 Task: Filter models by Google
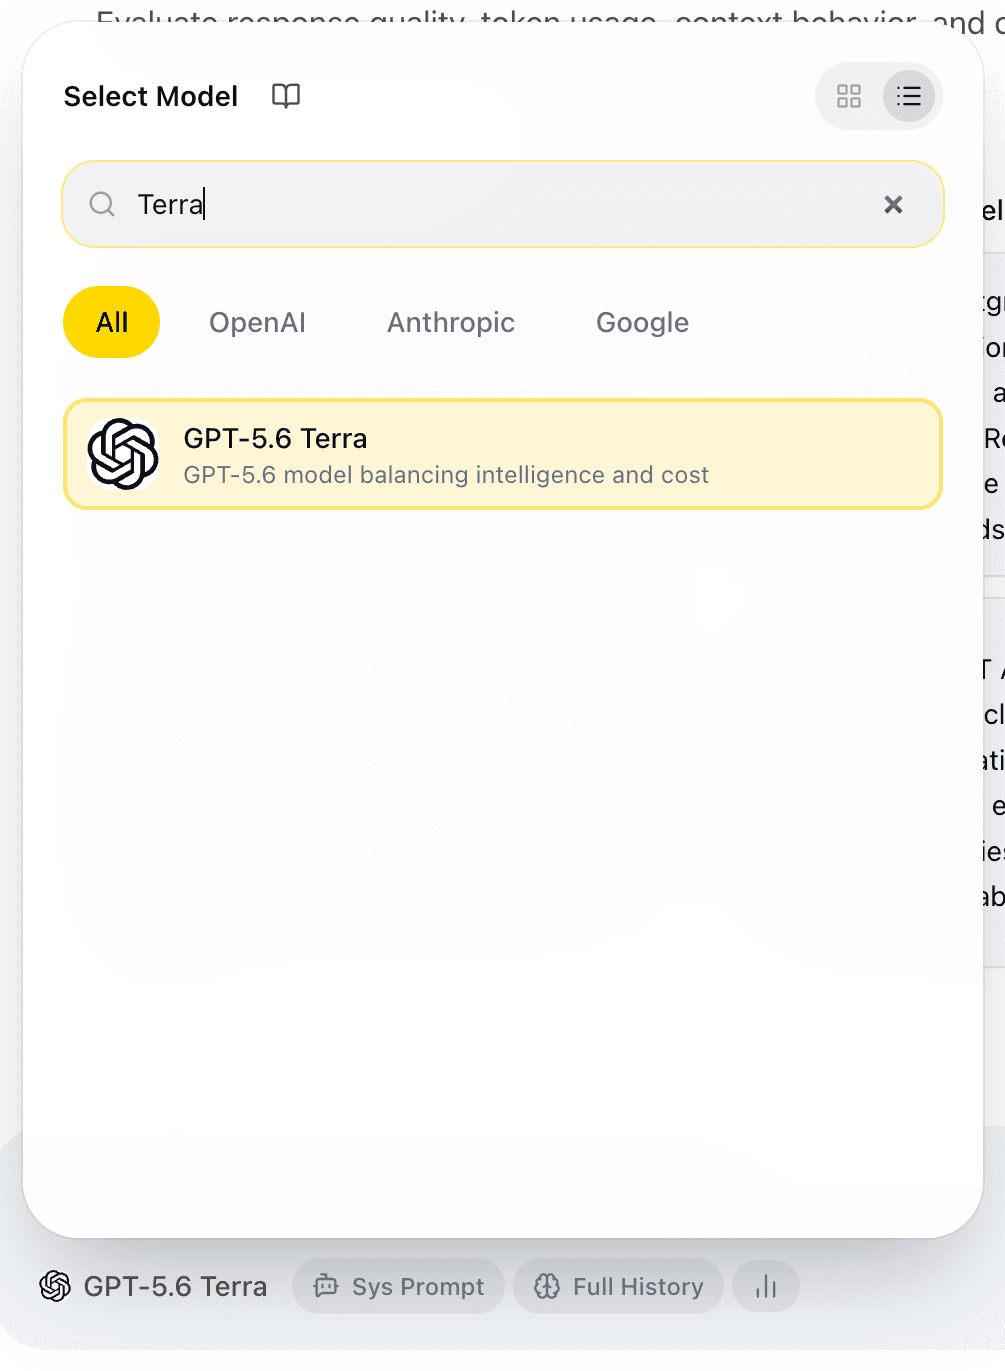(642, 322)
